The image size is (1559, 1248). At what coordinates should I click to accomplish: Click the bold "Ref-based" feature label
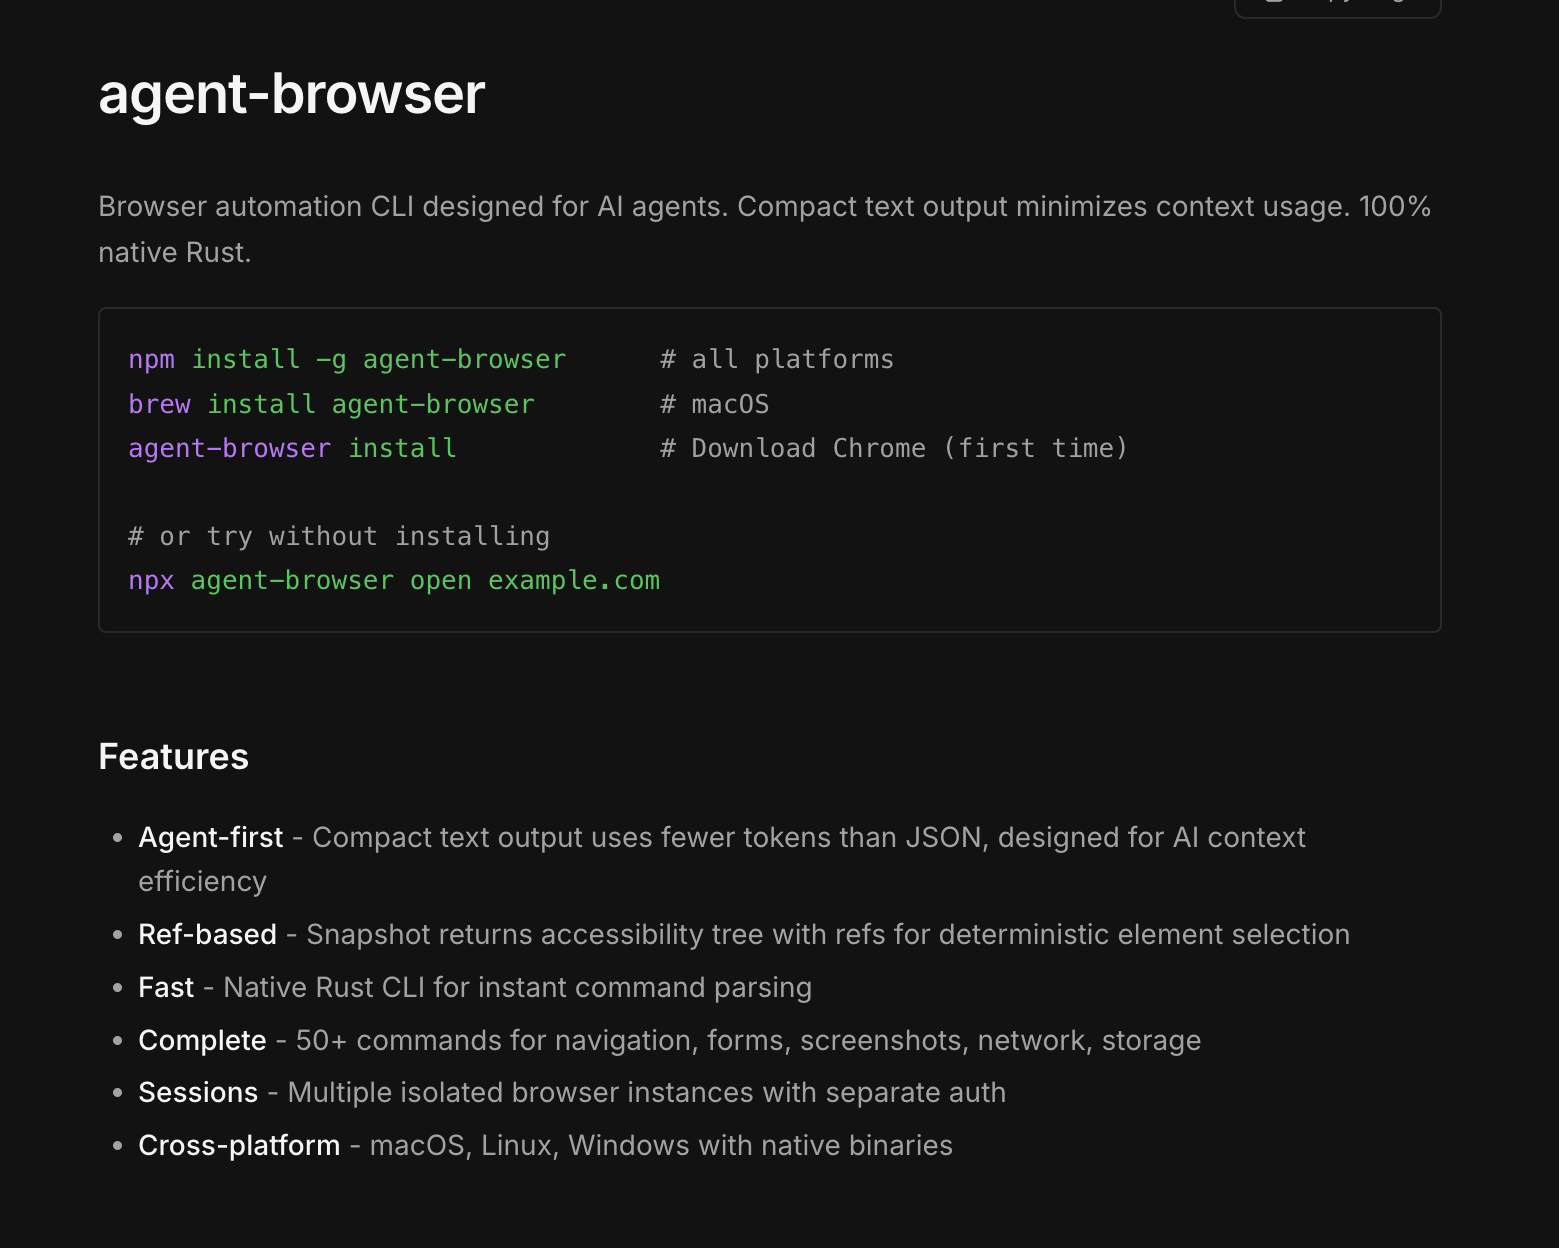point(207,934)
